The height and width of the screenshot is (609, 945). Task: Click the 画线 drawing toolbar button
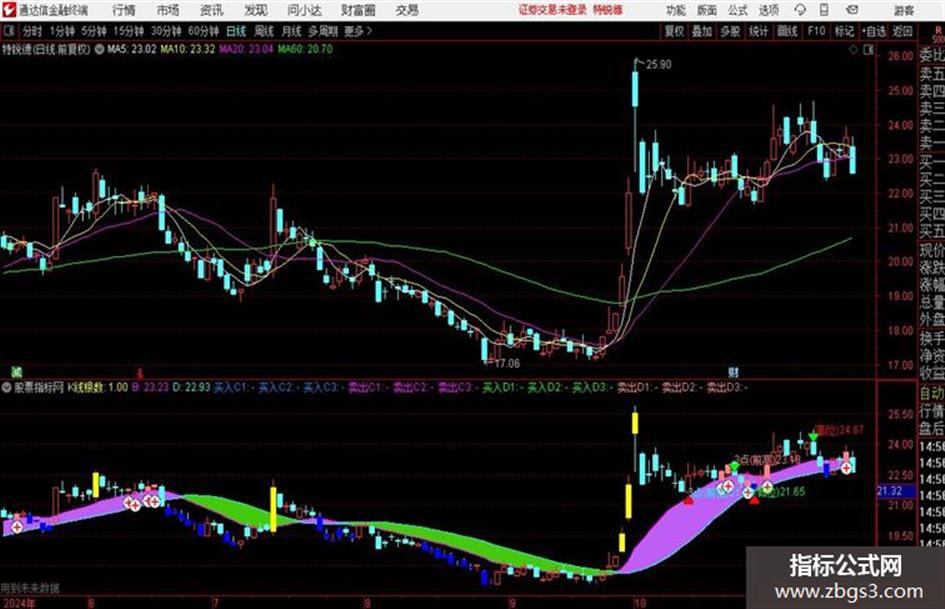(x=787, y=31)
